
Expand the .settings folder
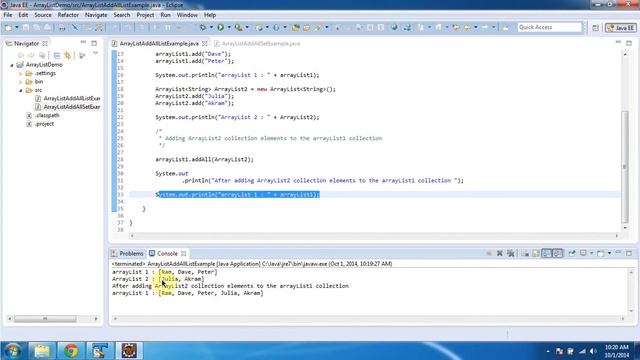pos(20,73)
